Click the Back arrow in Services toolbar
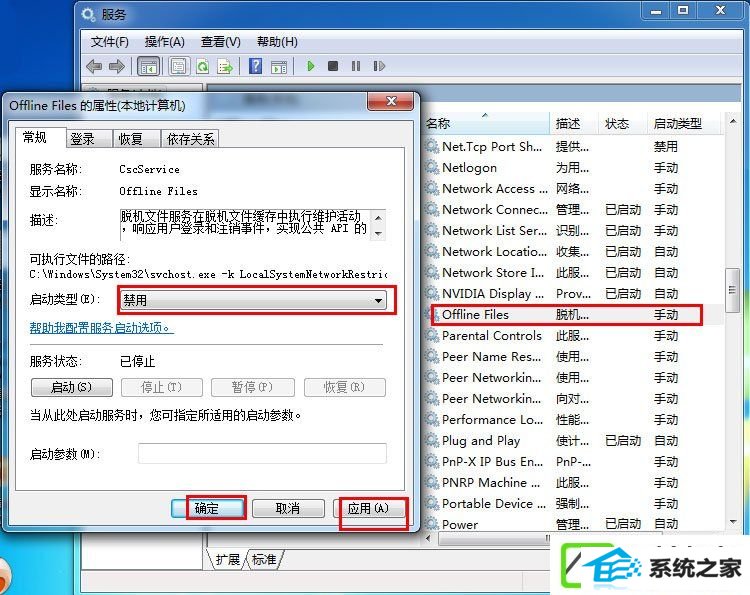Screen dimensions: 750x595 click(x=94, y=66)
